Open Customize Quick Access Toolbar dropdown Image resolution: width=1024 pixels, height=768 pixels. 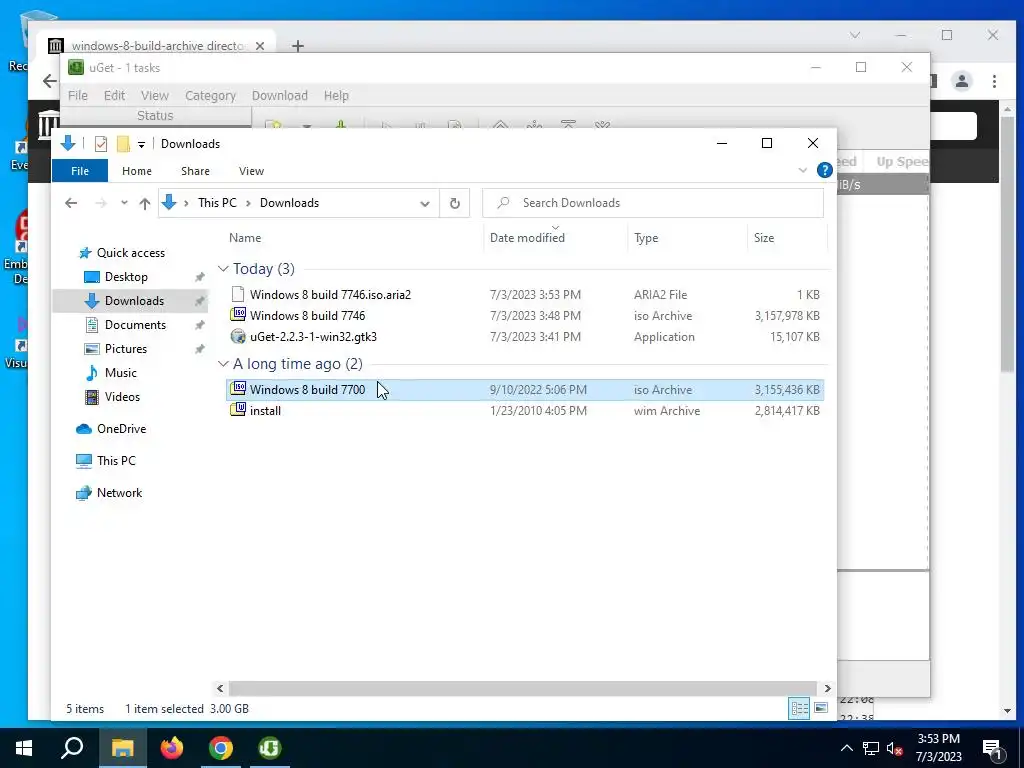click(141, 144)
